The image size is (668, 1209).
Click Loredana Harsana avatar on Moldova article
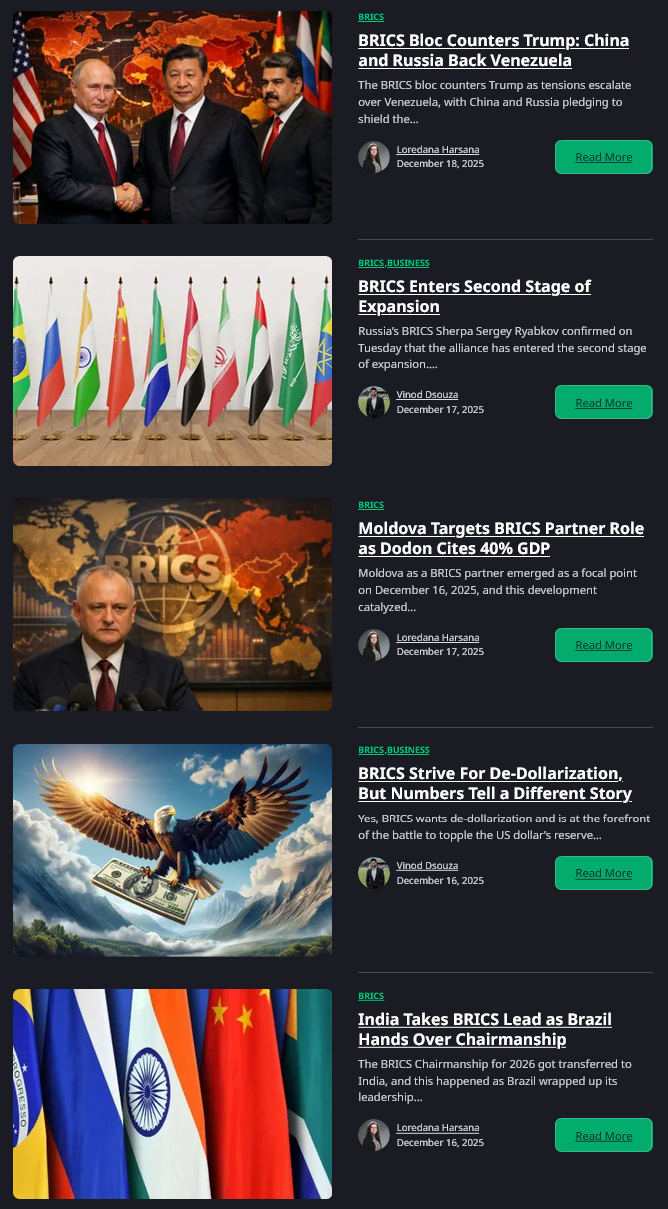click(374, 645)
